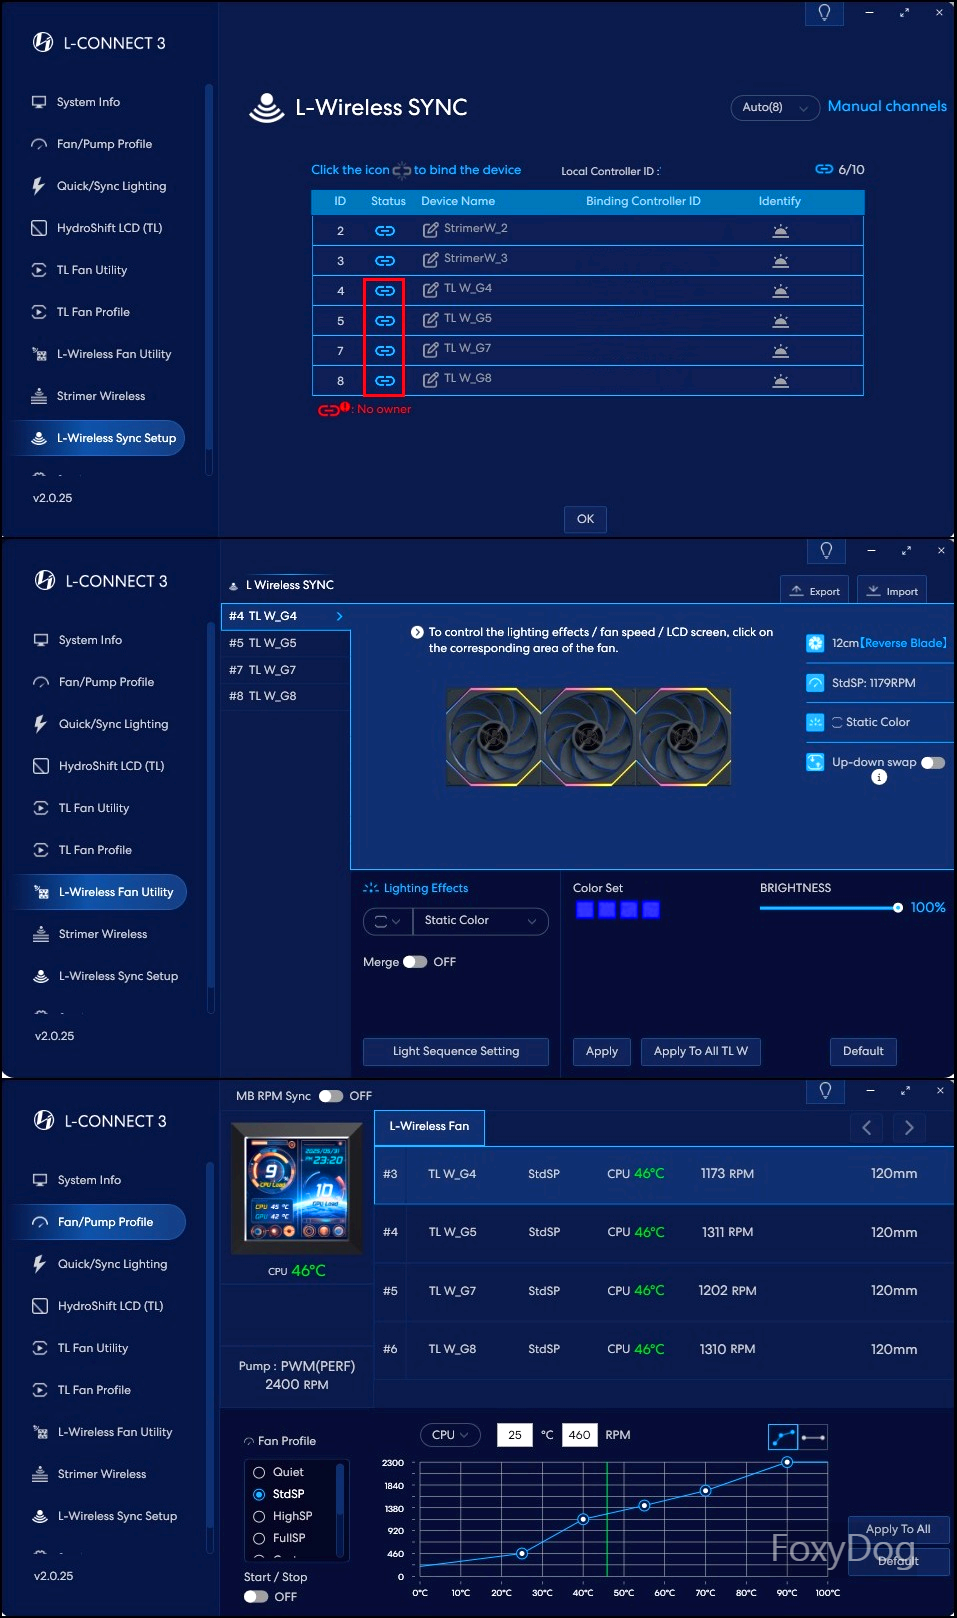The height and width of the screenshot is (1618, 957).
Task: Toggle Up-down swap switch
Action: pos(933,763)
